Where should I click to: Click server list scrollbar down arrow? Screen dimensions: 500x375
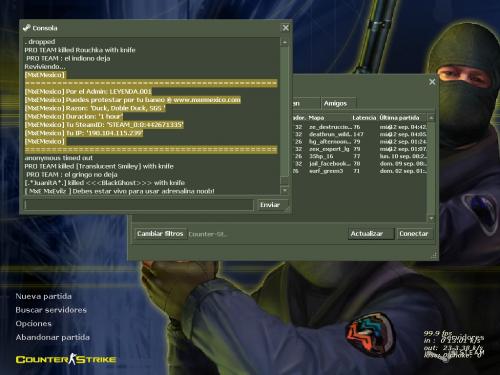click(x=431, y=218)
